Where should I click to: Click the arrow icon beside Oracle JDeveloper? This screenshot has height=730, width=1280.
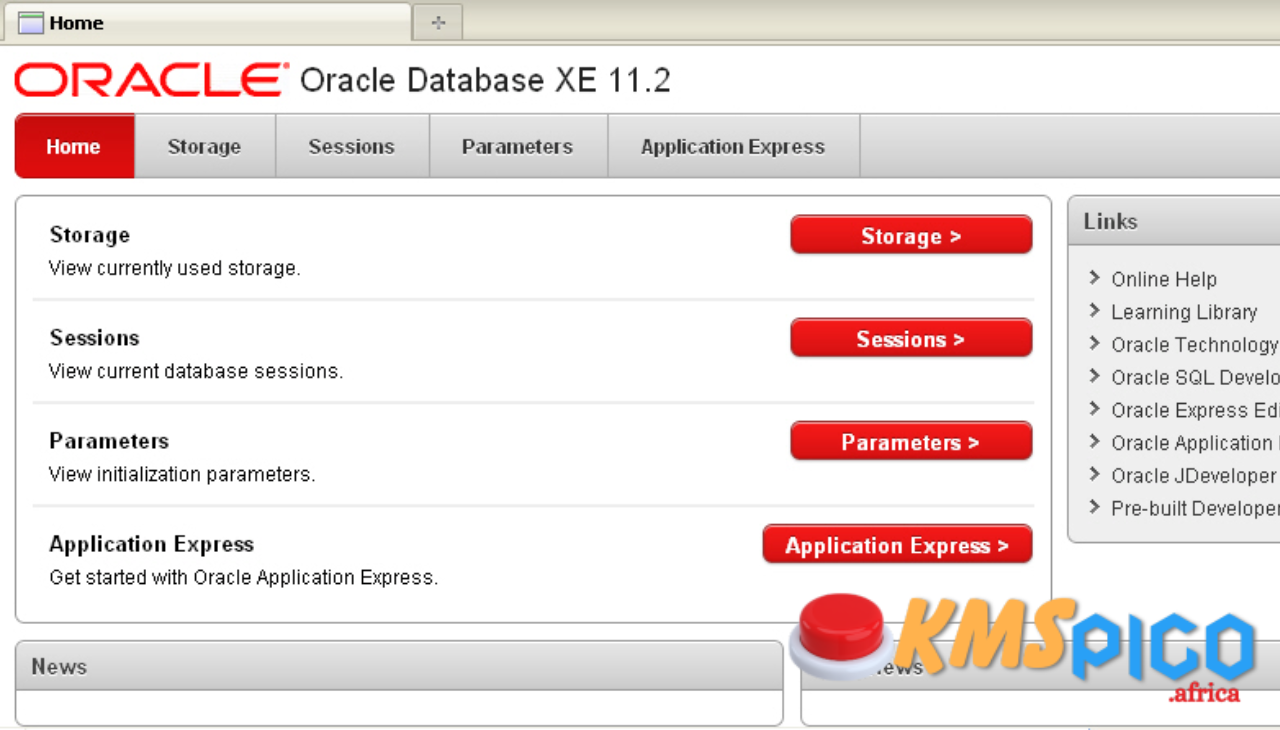coord(1095,475)
